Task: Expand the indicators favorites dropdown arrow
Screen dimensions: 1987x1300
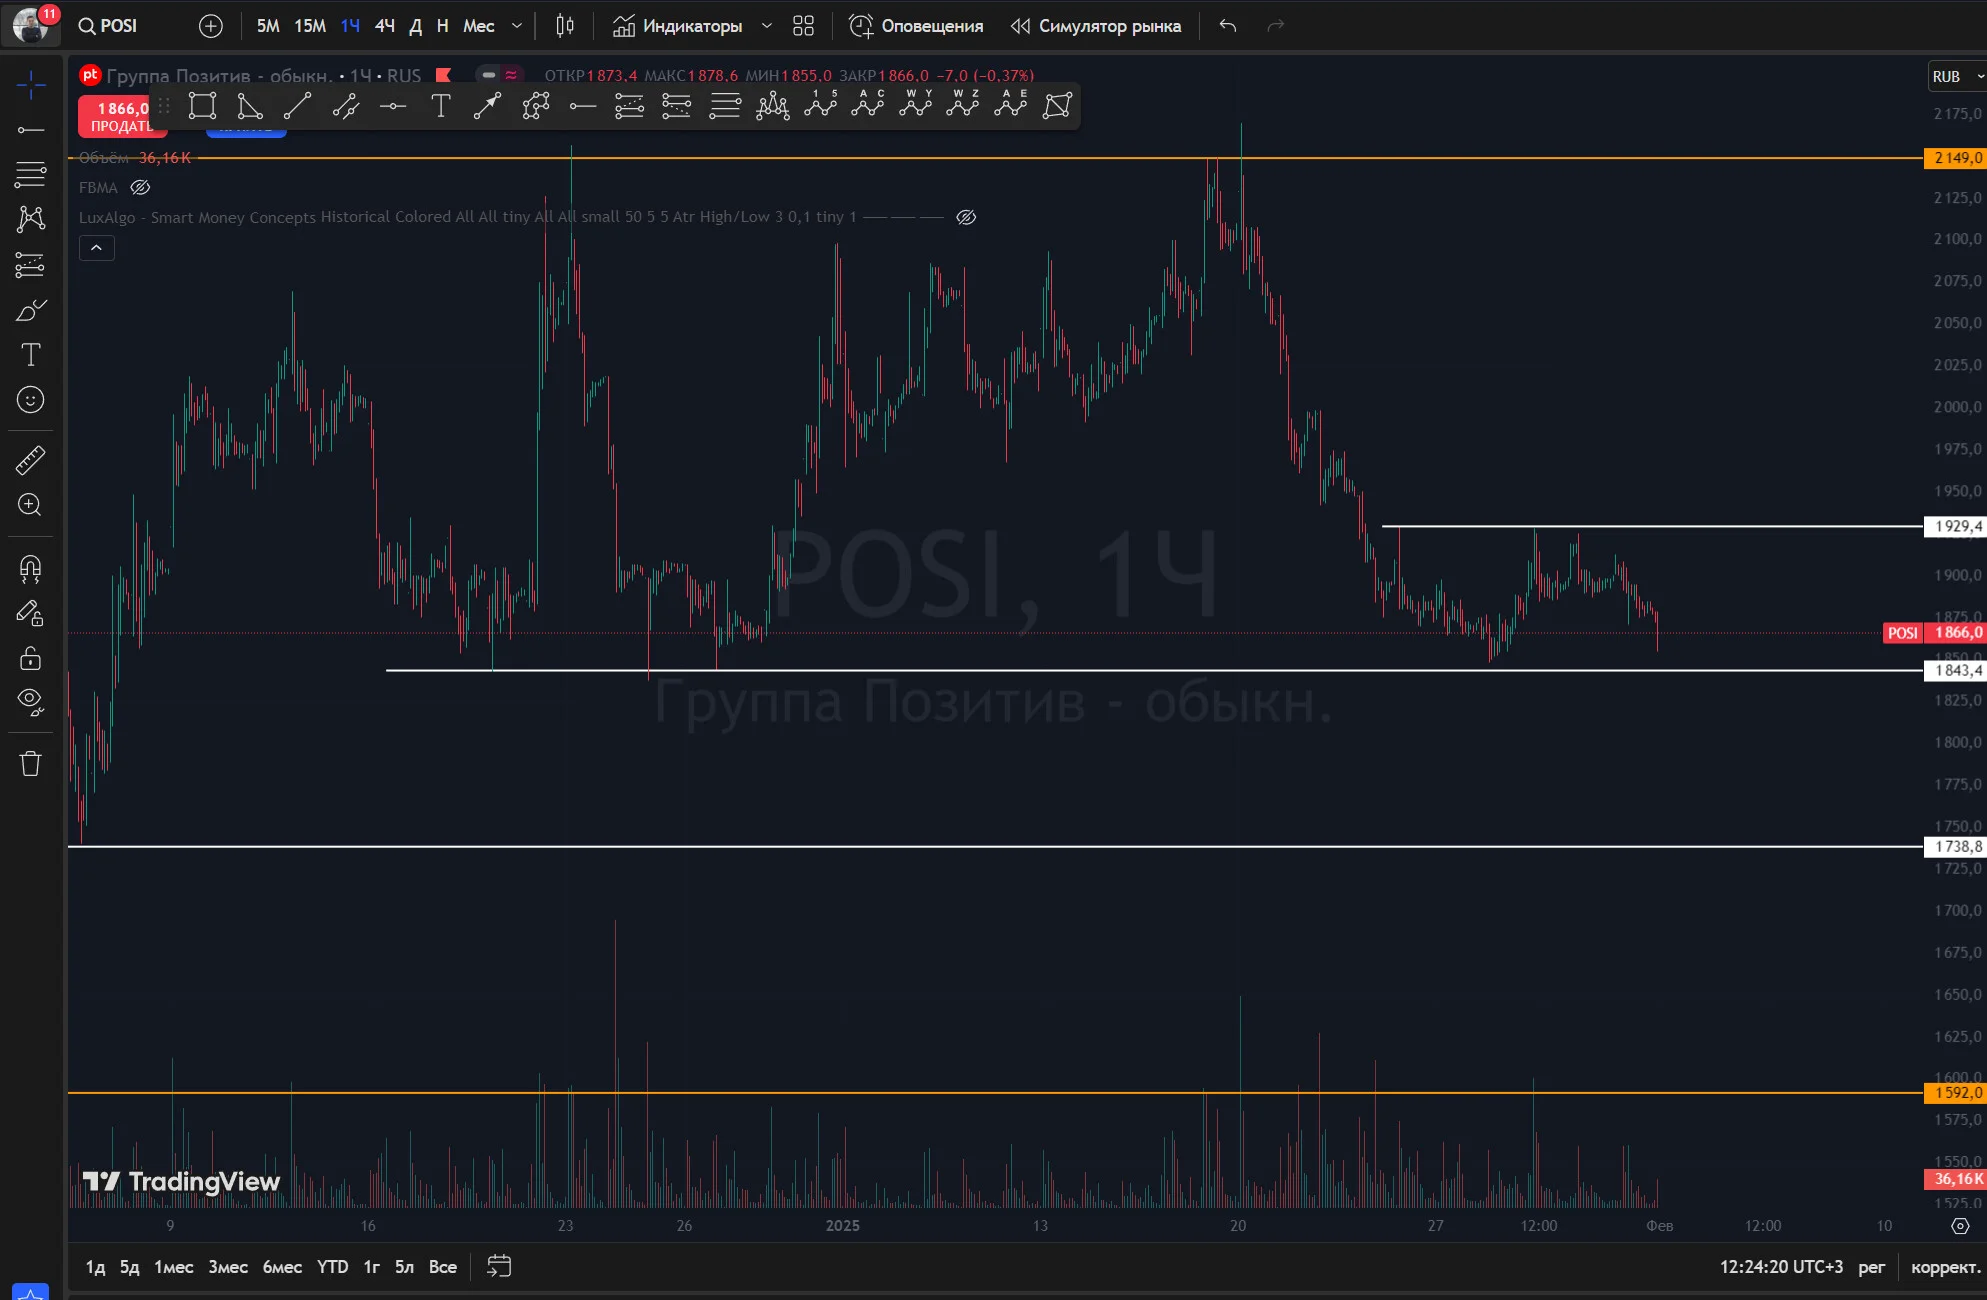Action: [767, 26]
